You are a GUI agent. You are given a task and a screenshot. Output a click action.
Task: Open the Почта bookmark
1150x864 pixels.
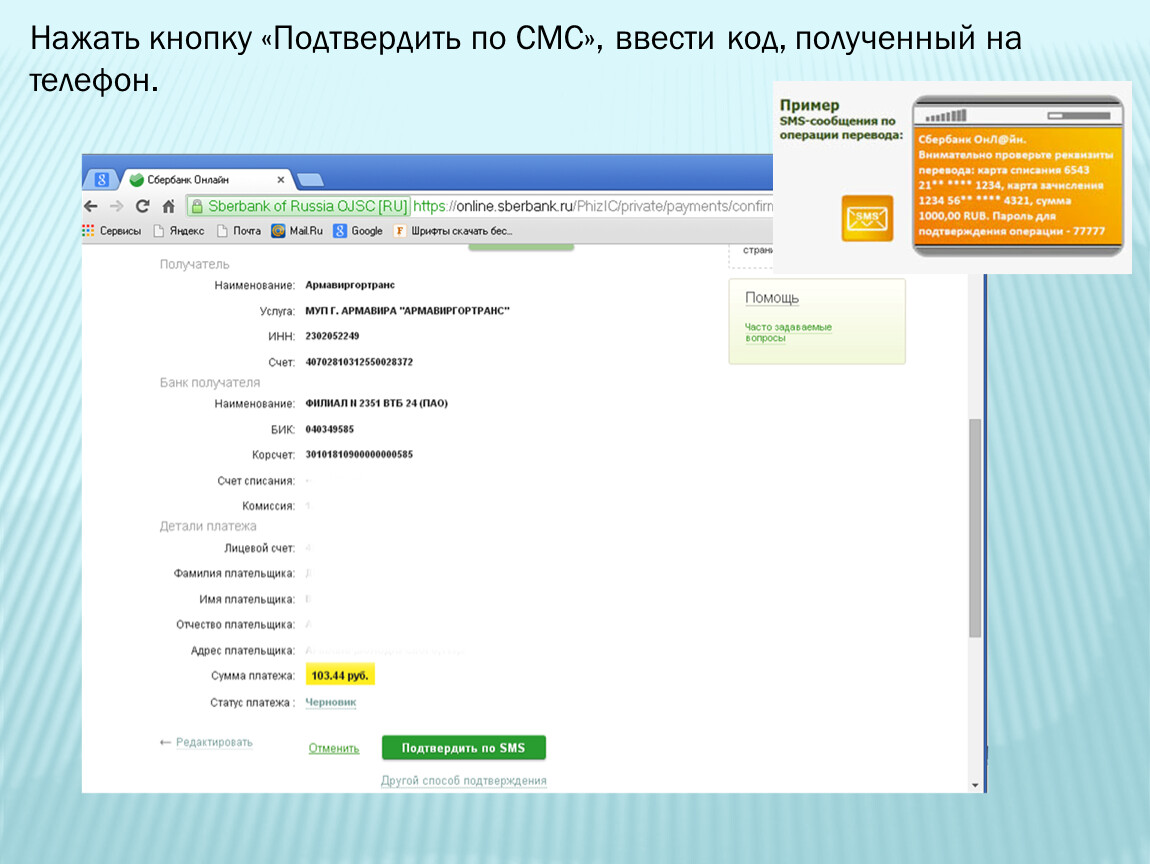point(239,231)
